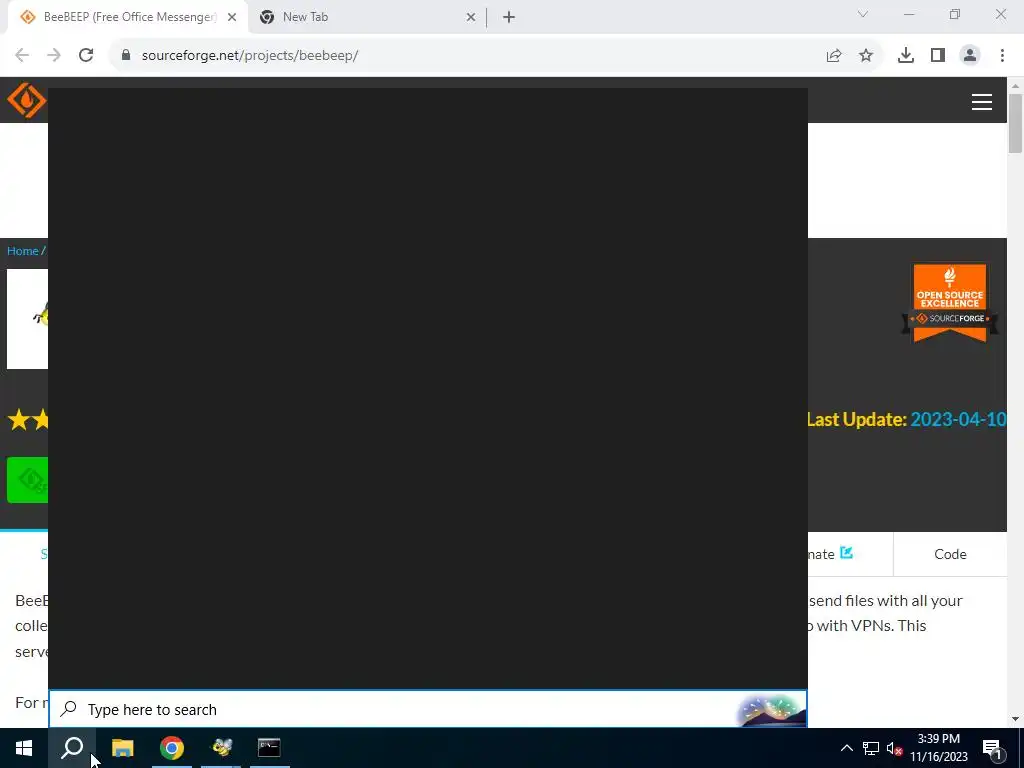Image resolution: width=1024 pixels, height=768 pixels.
Task: Click the page's vertical scrollbar thumb
Action: (x=1015, y=123)
